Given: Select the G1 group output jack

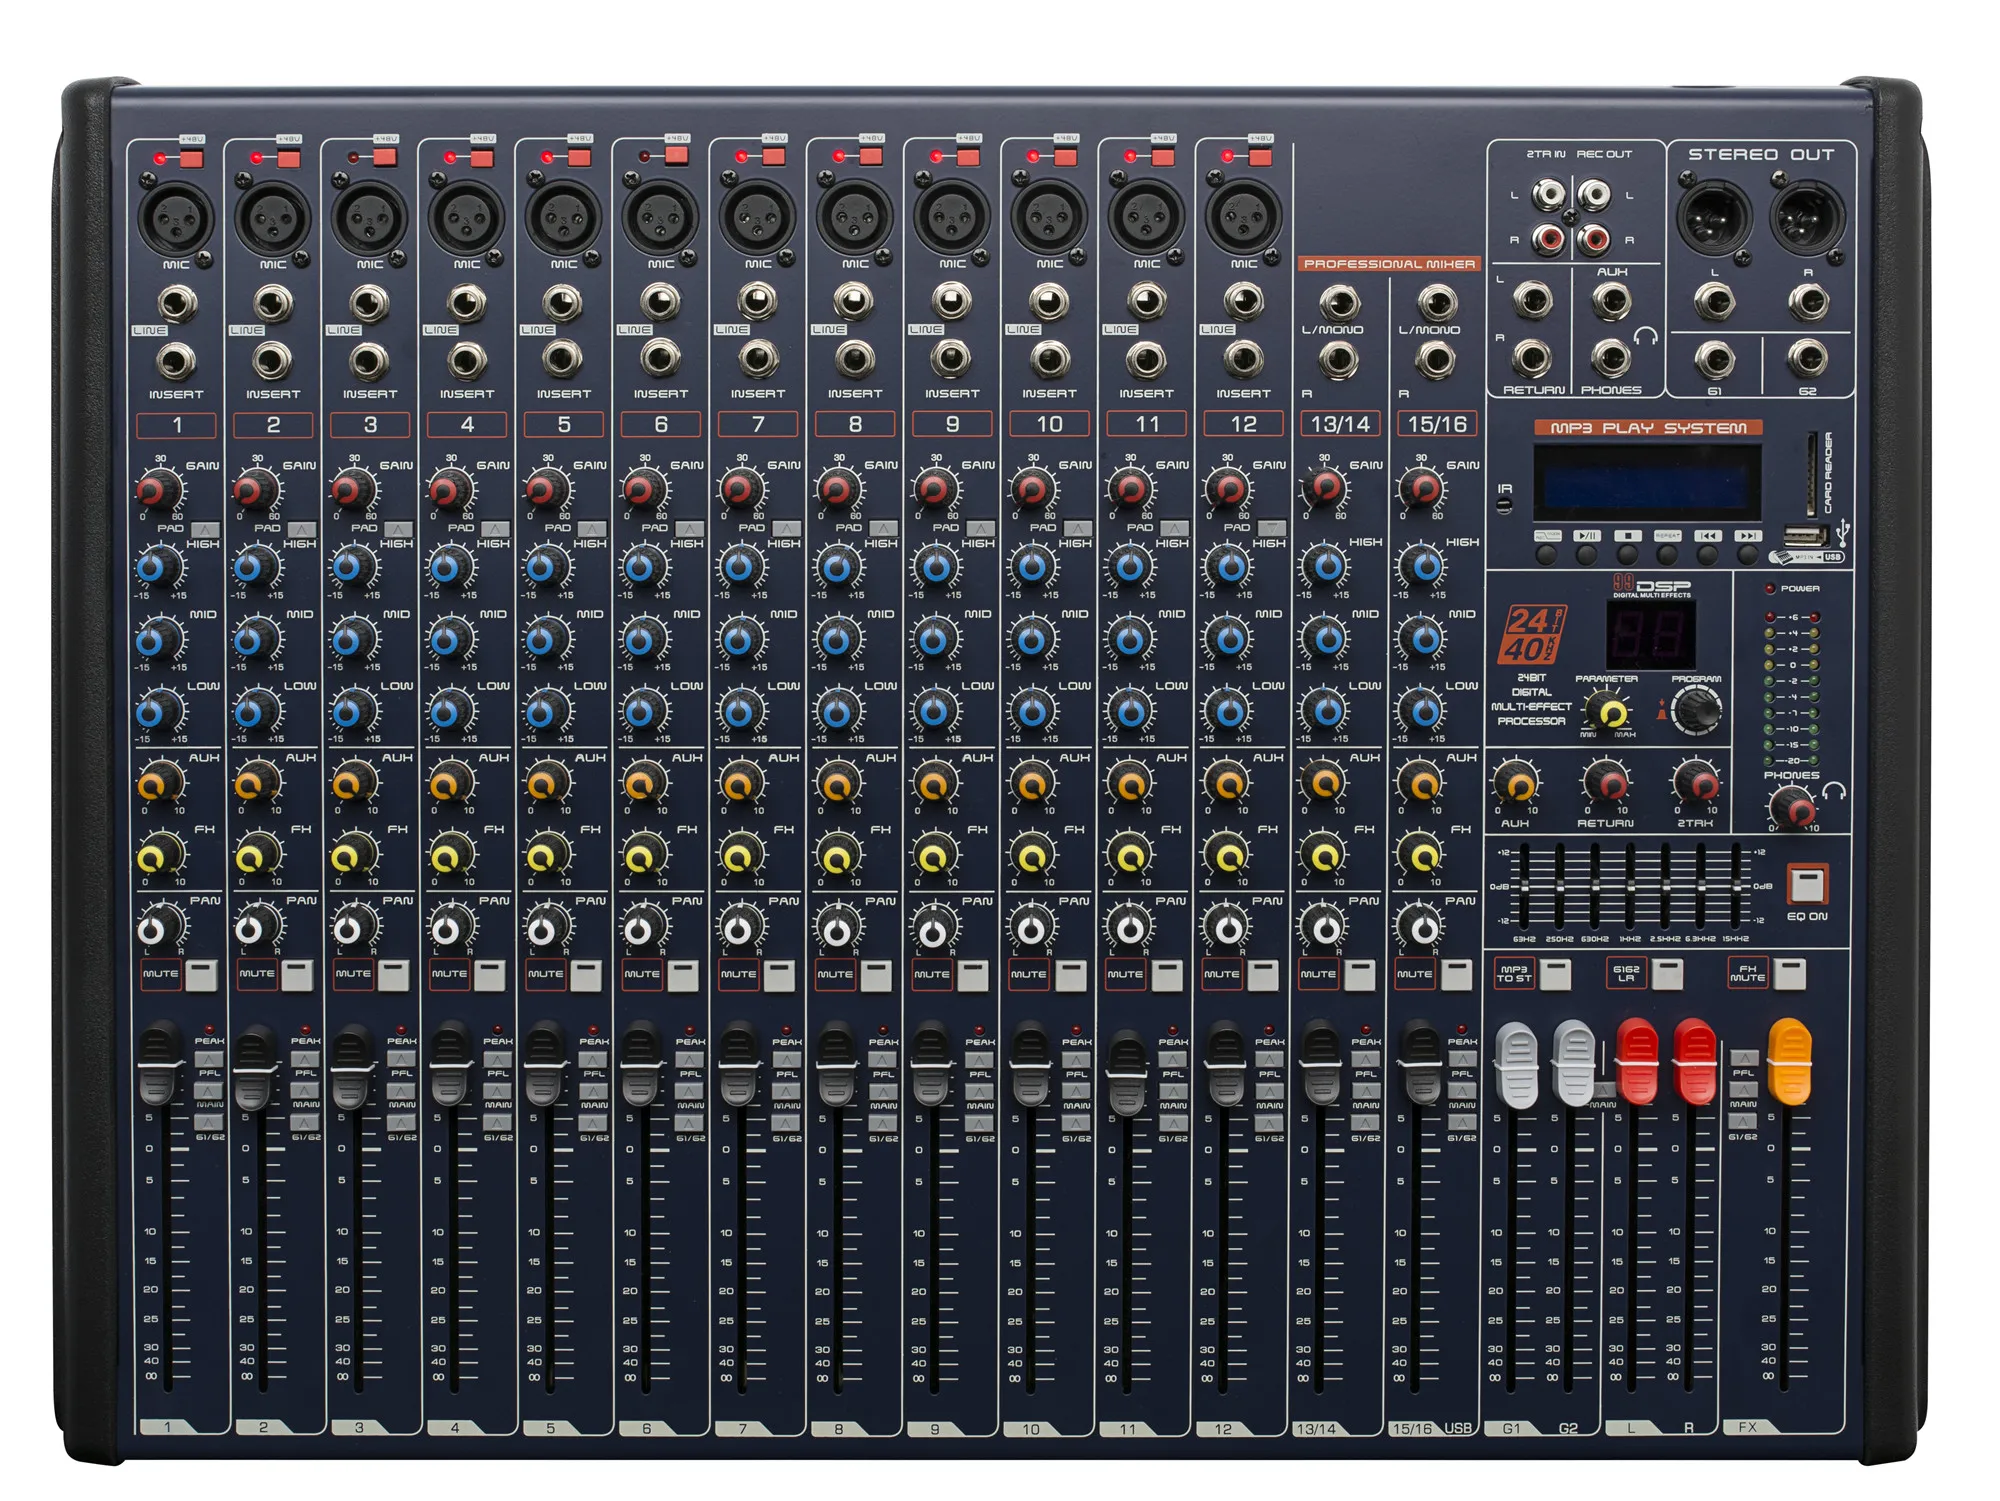Looking at the screenshot, I should coord(1714,358).
